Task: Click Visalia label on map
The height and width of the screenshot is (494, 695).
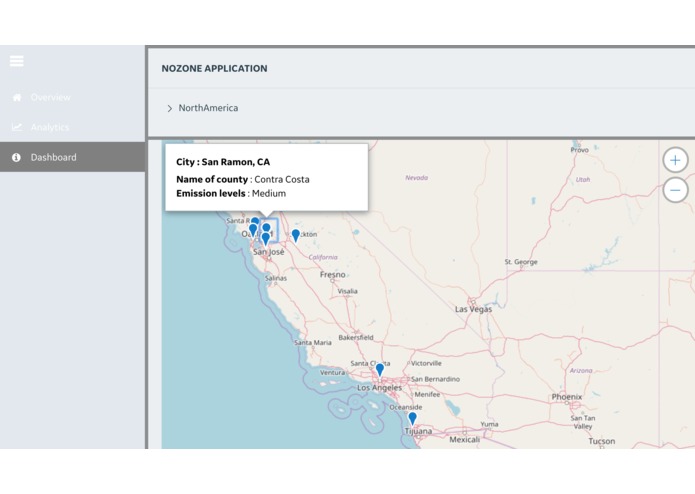Action: coord(348,291)
